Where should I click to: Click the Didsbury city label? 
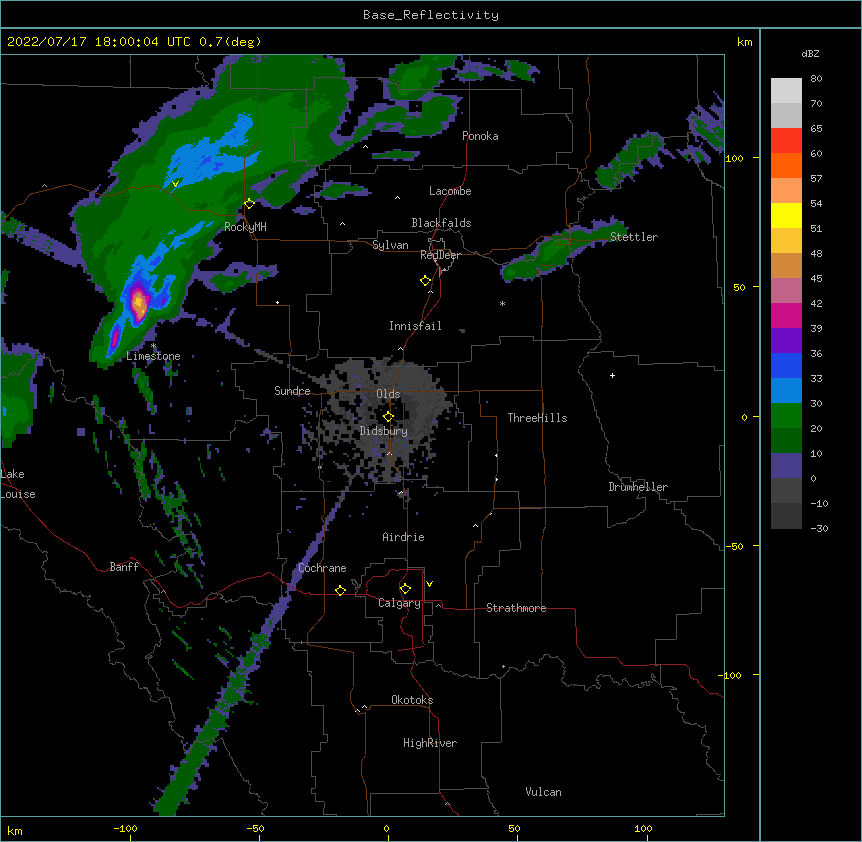click(384, 431)
